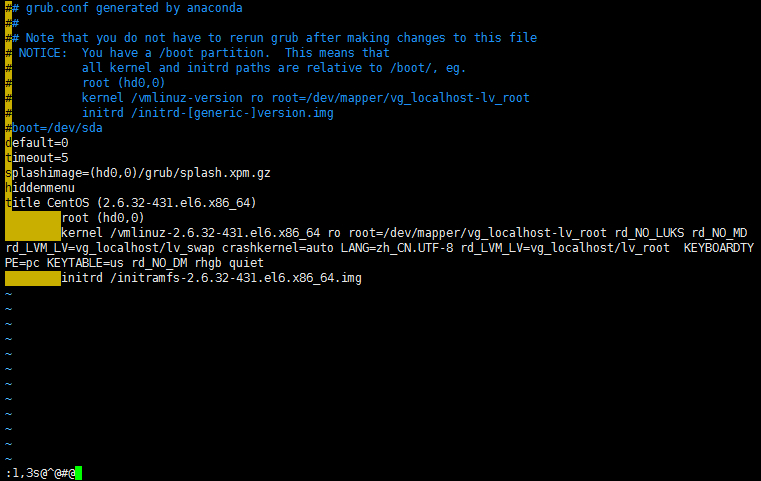Click the 'title CentOS' entry line
The image size is (761, 481).
click(x=131, y=202)
